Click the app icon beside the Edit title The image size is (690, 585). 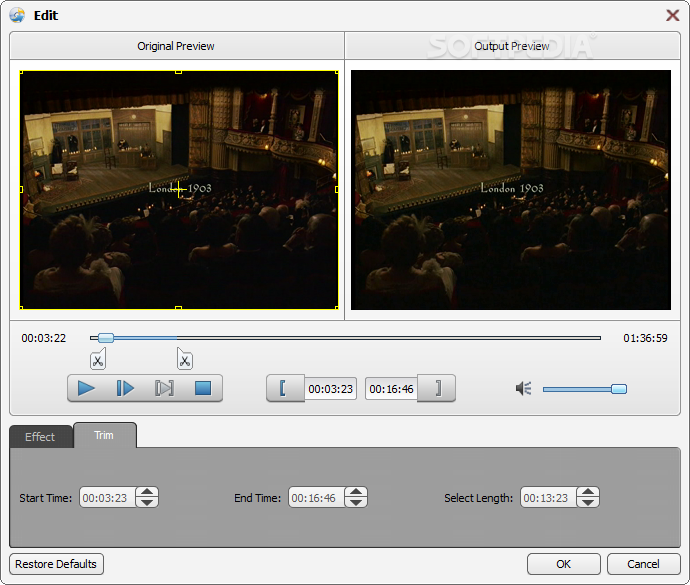[17, 15]
